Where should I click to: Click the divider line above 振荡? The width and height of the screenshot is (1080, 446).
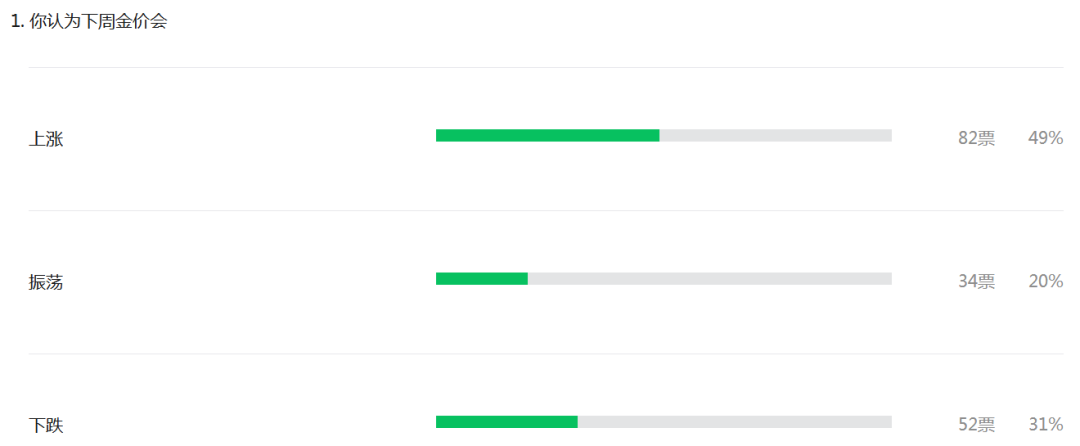click(x=546, y=210)
